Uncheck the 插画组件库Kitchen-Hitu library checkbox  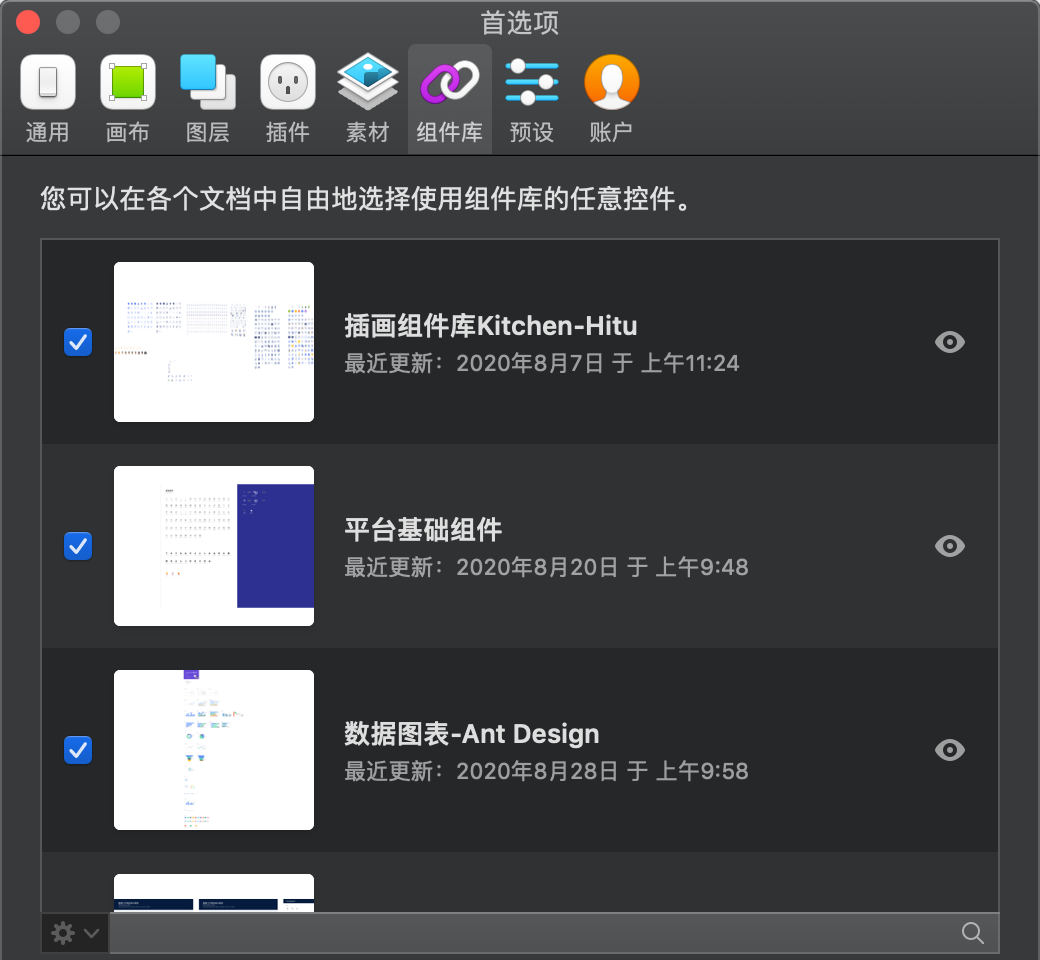click(78, 342)
